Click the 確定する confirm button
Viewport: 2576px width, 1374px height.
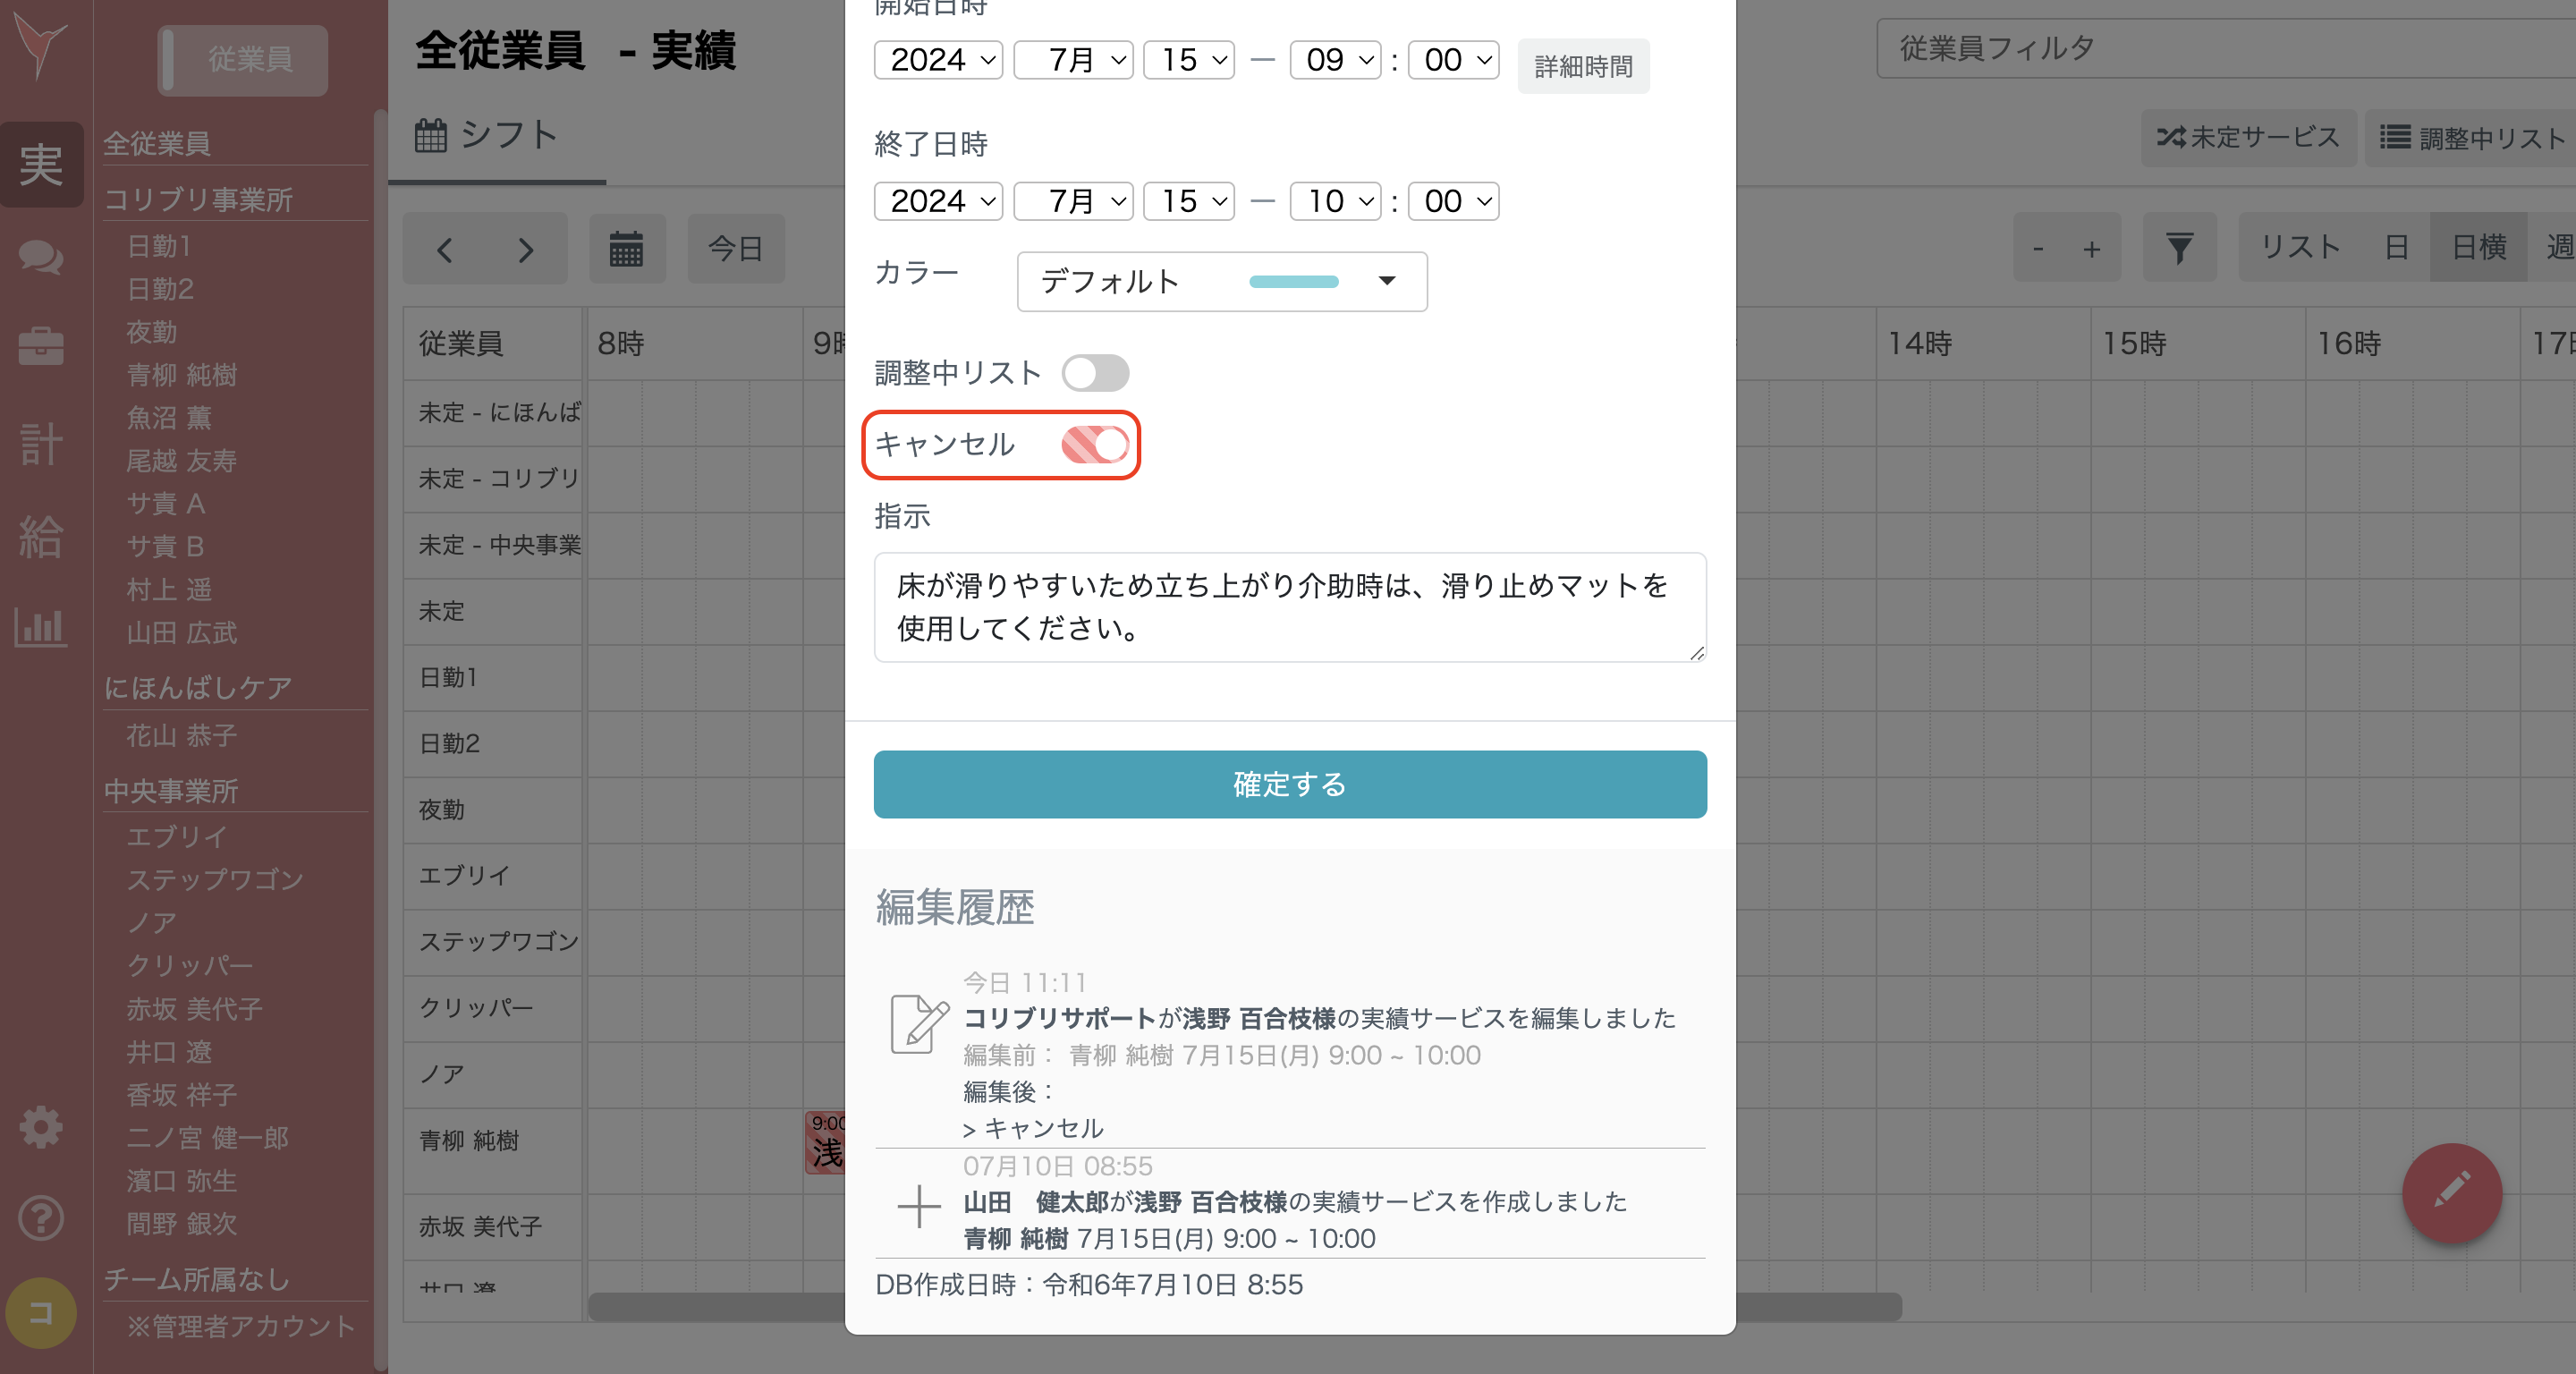pyautogui.click(x=1289, y=785)
